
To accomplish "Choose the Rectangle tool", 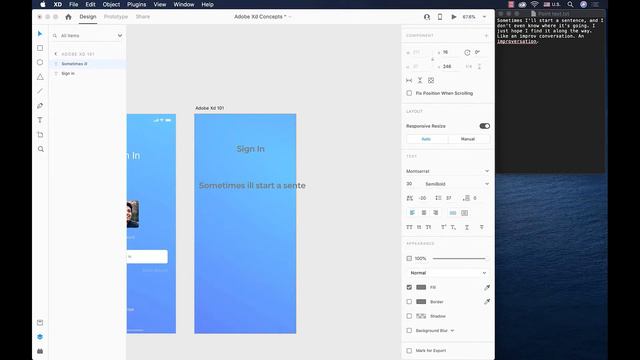I will [40, 48].
